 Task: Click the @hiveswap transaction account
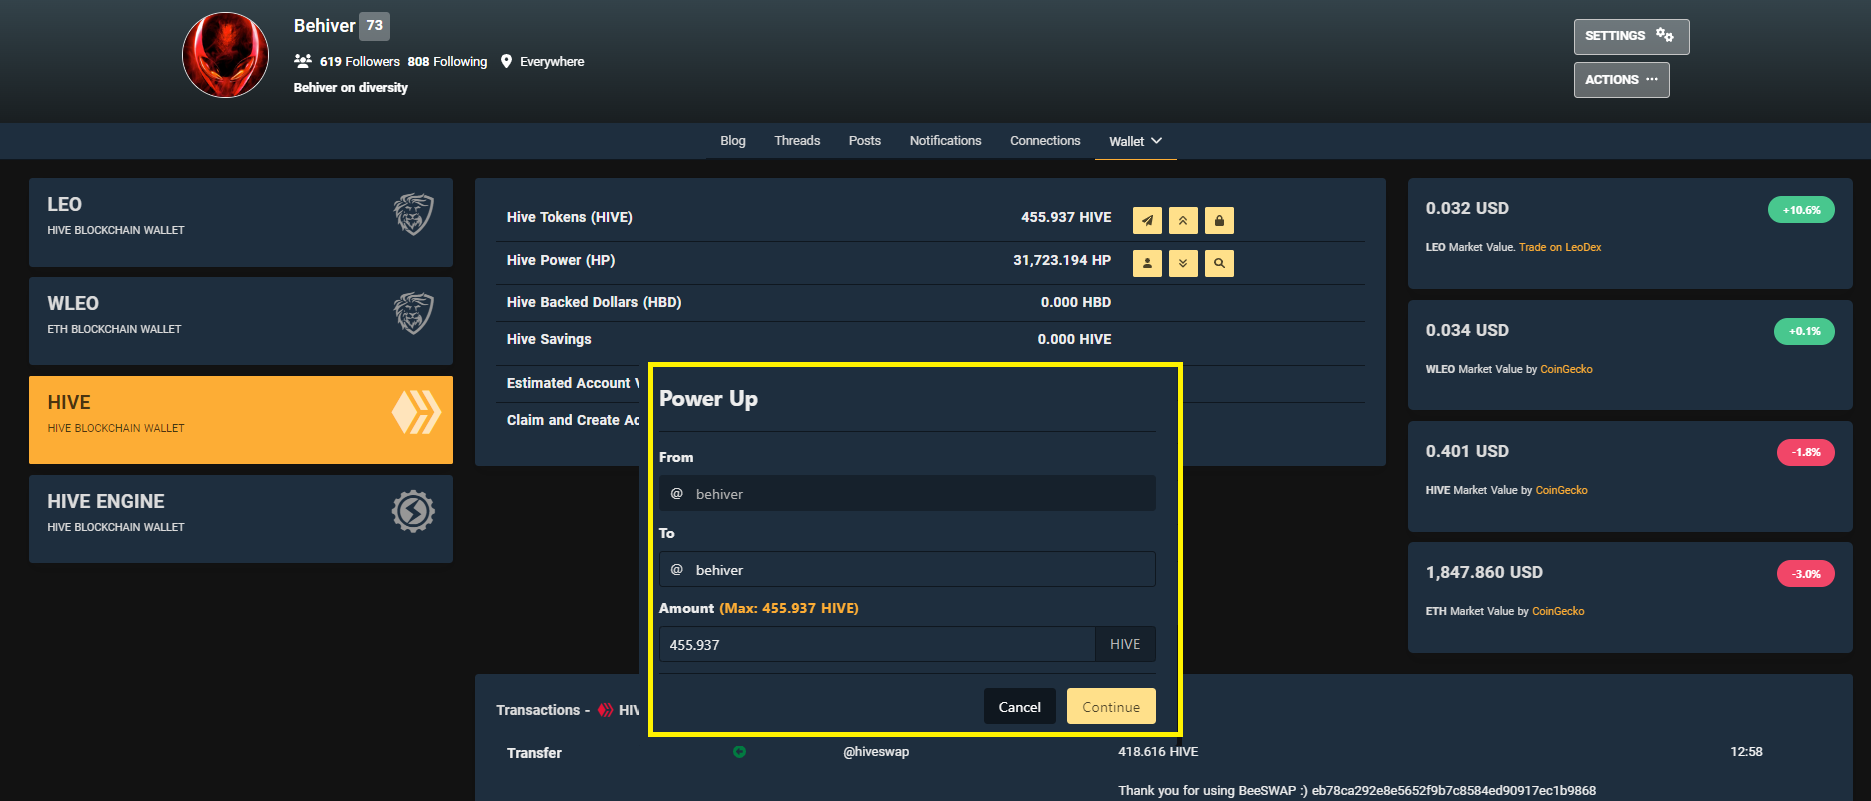876,752
